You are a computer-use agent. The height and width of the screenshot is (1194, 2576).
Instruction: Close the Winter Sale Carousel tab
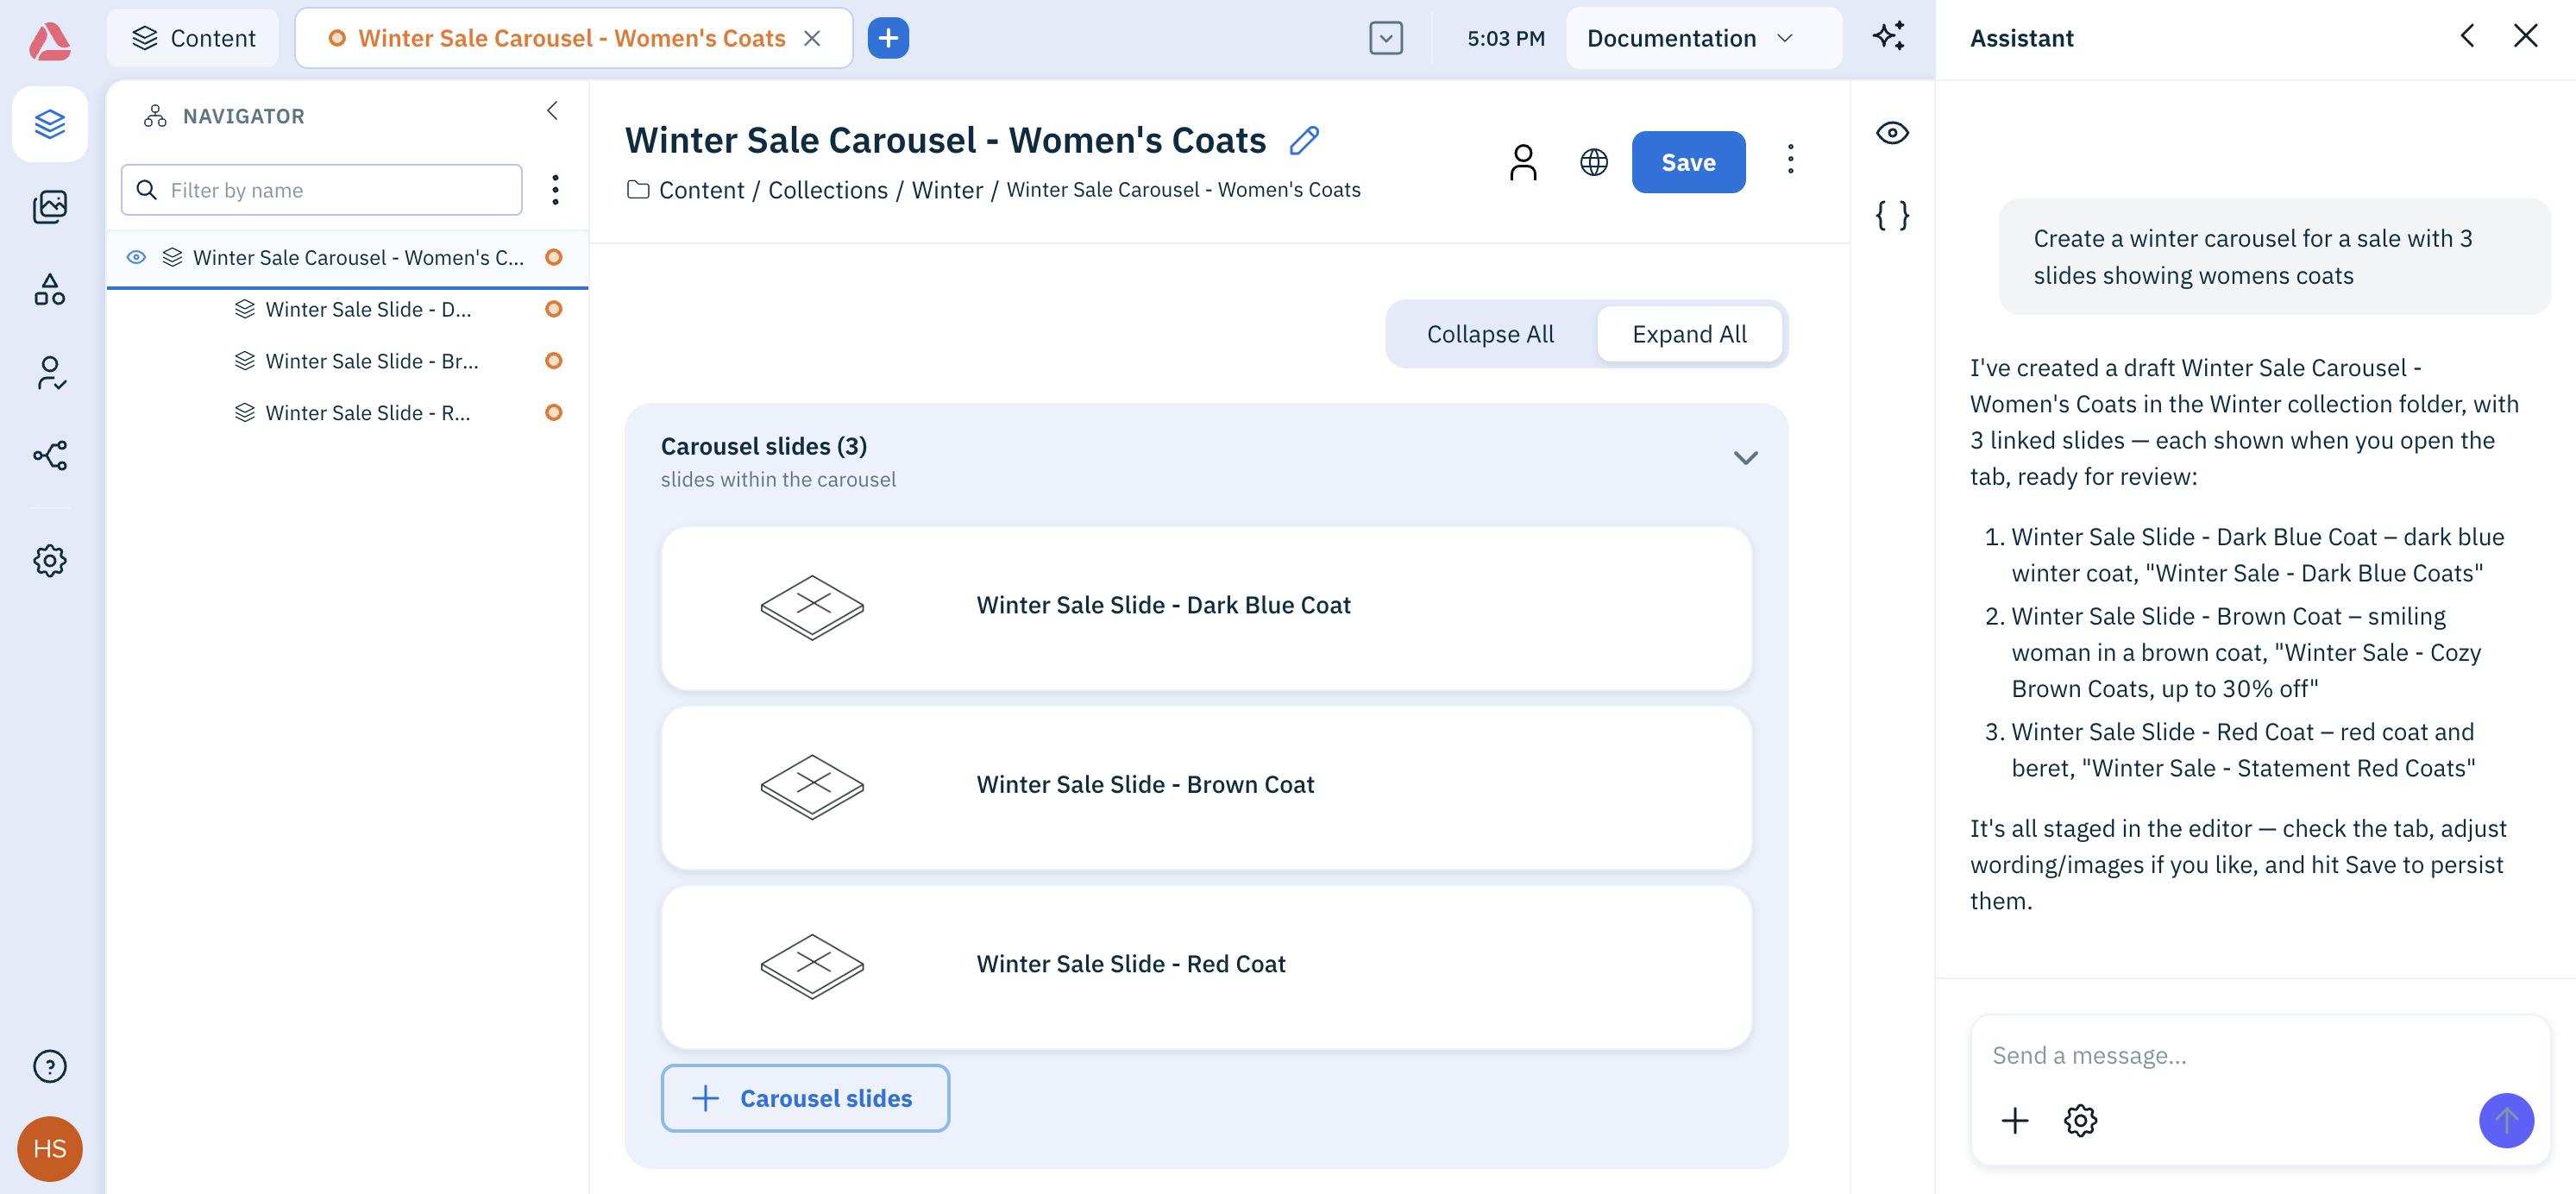812,38
